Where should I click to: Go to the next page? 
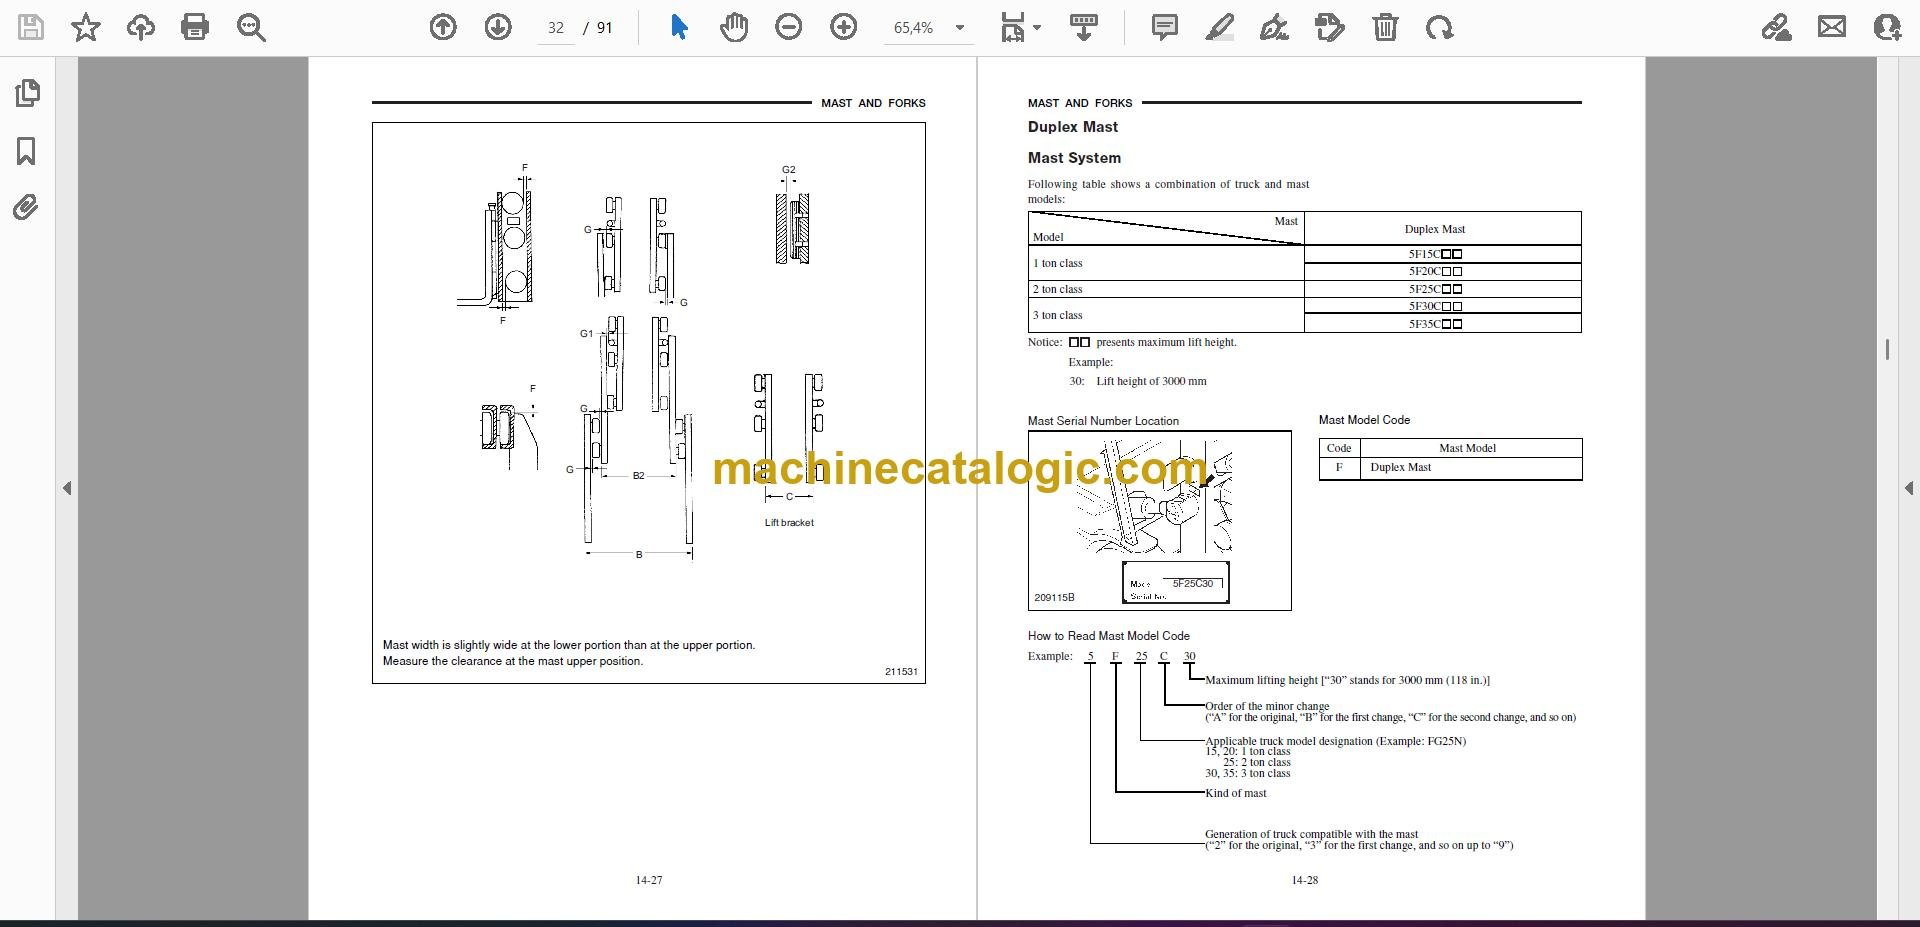[498, 27]
